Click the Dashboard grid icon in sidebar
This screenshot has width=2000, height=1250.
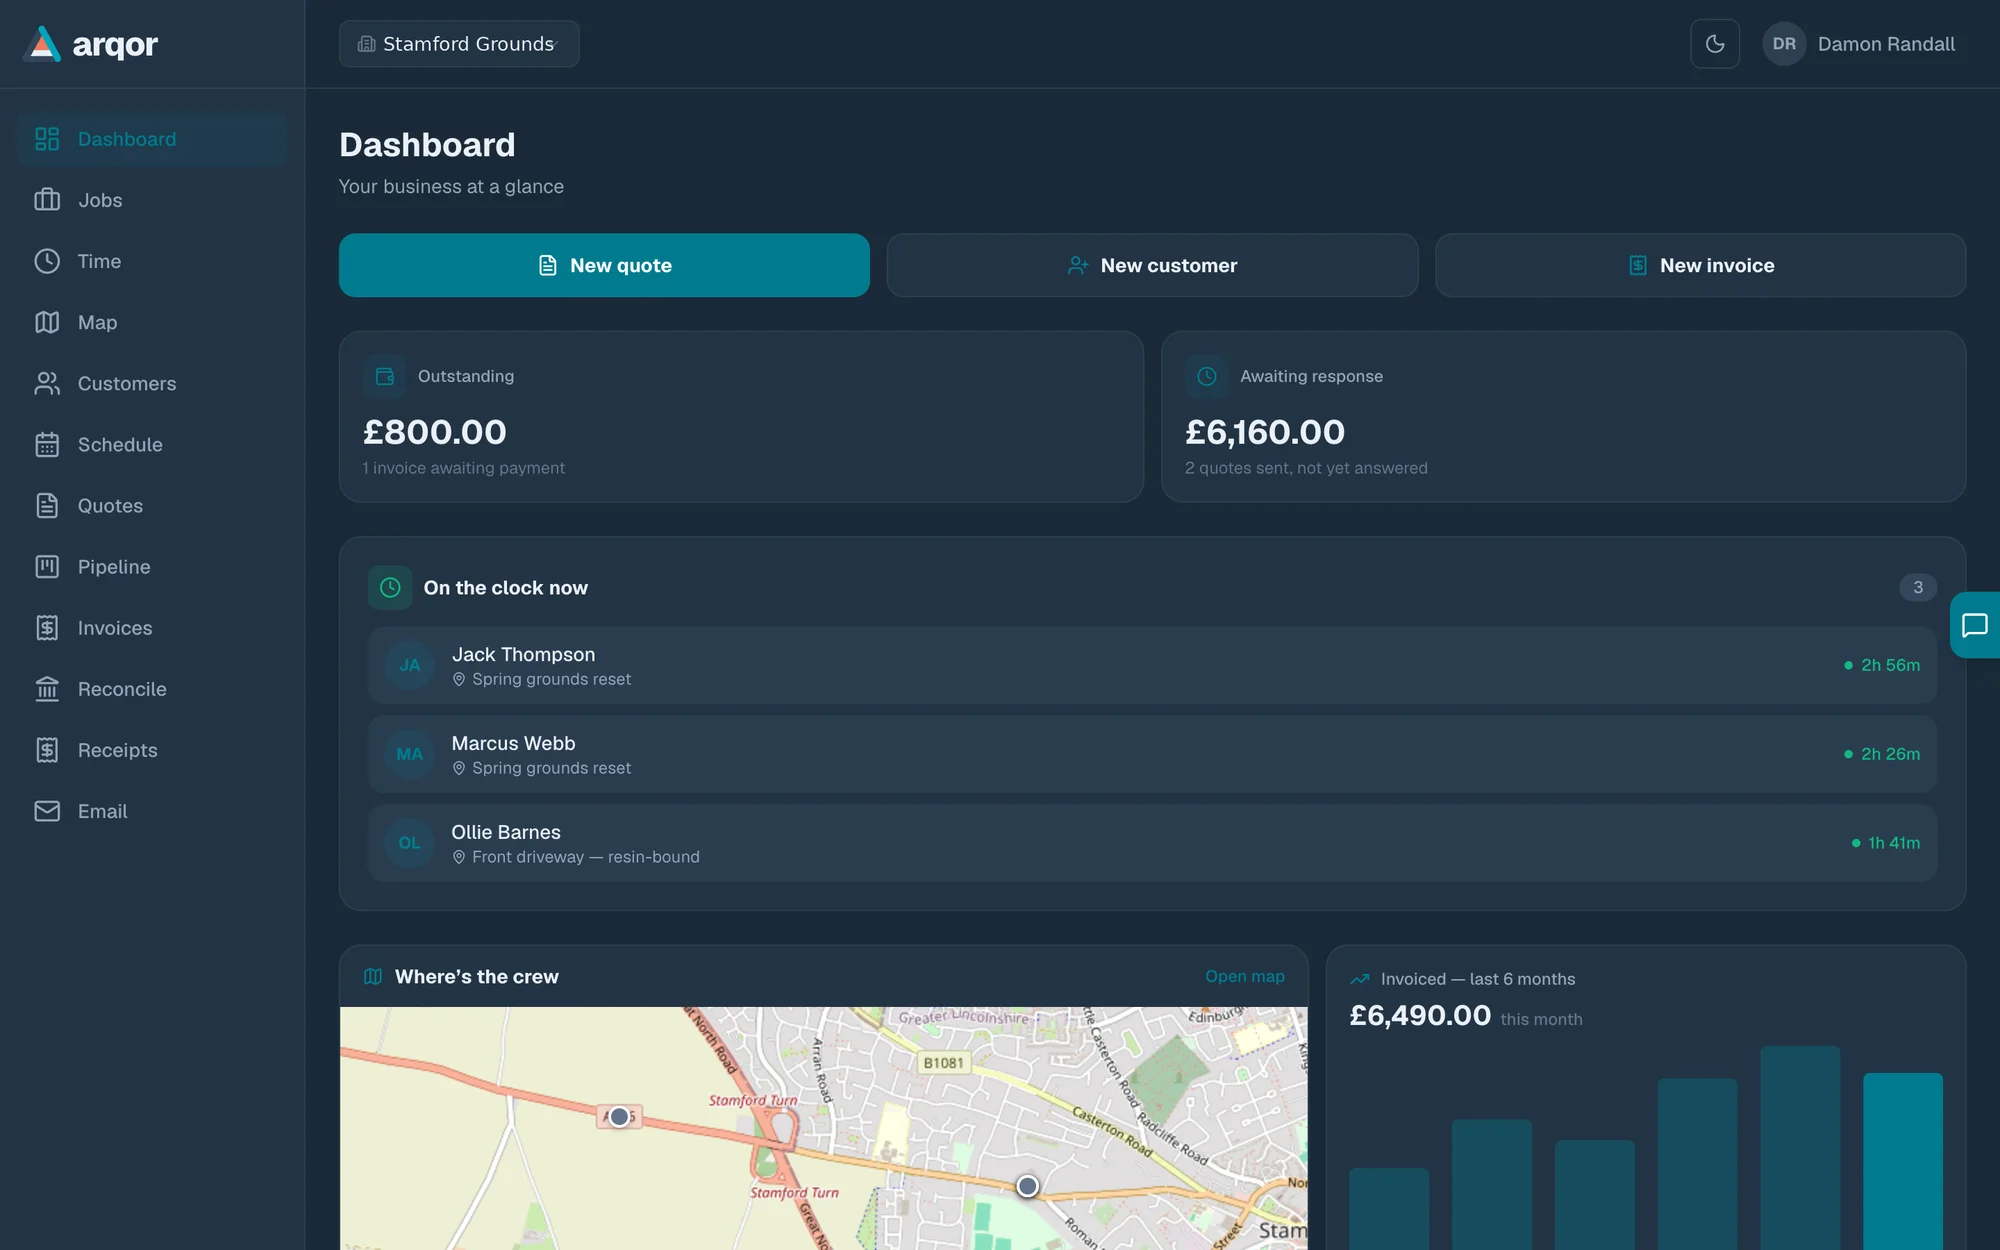47,139
